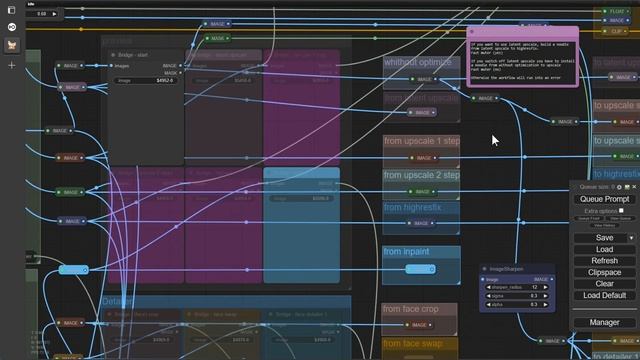
Task: Decrease sharpen_radius with left arrow
Action: (489, 287)
